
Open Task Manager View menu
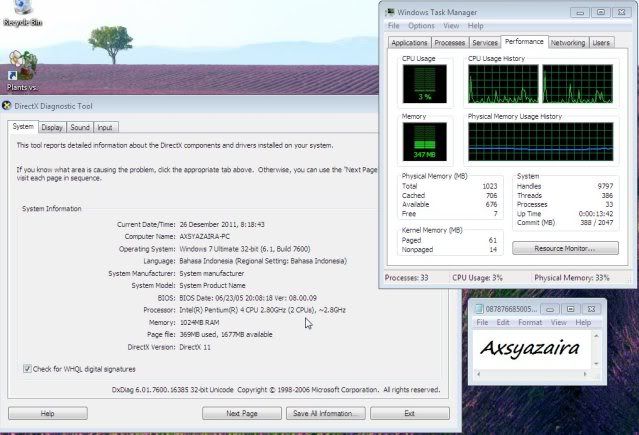point(451,26)
